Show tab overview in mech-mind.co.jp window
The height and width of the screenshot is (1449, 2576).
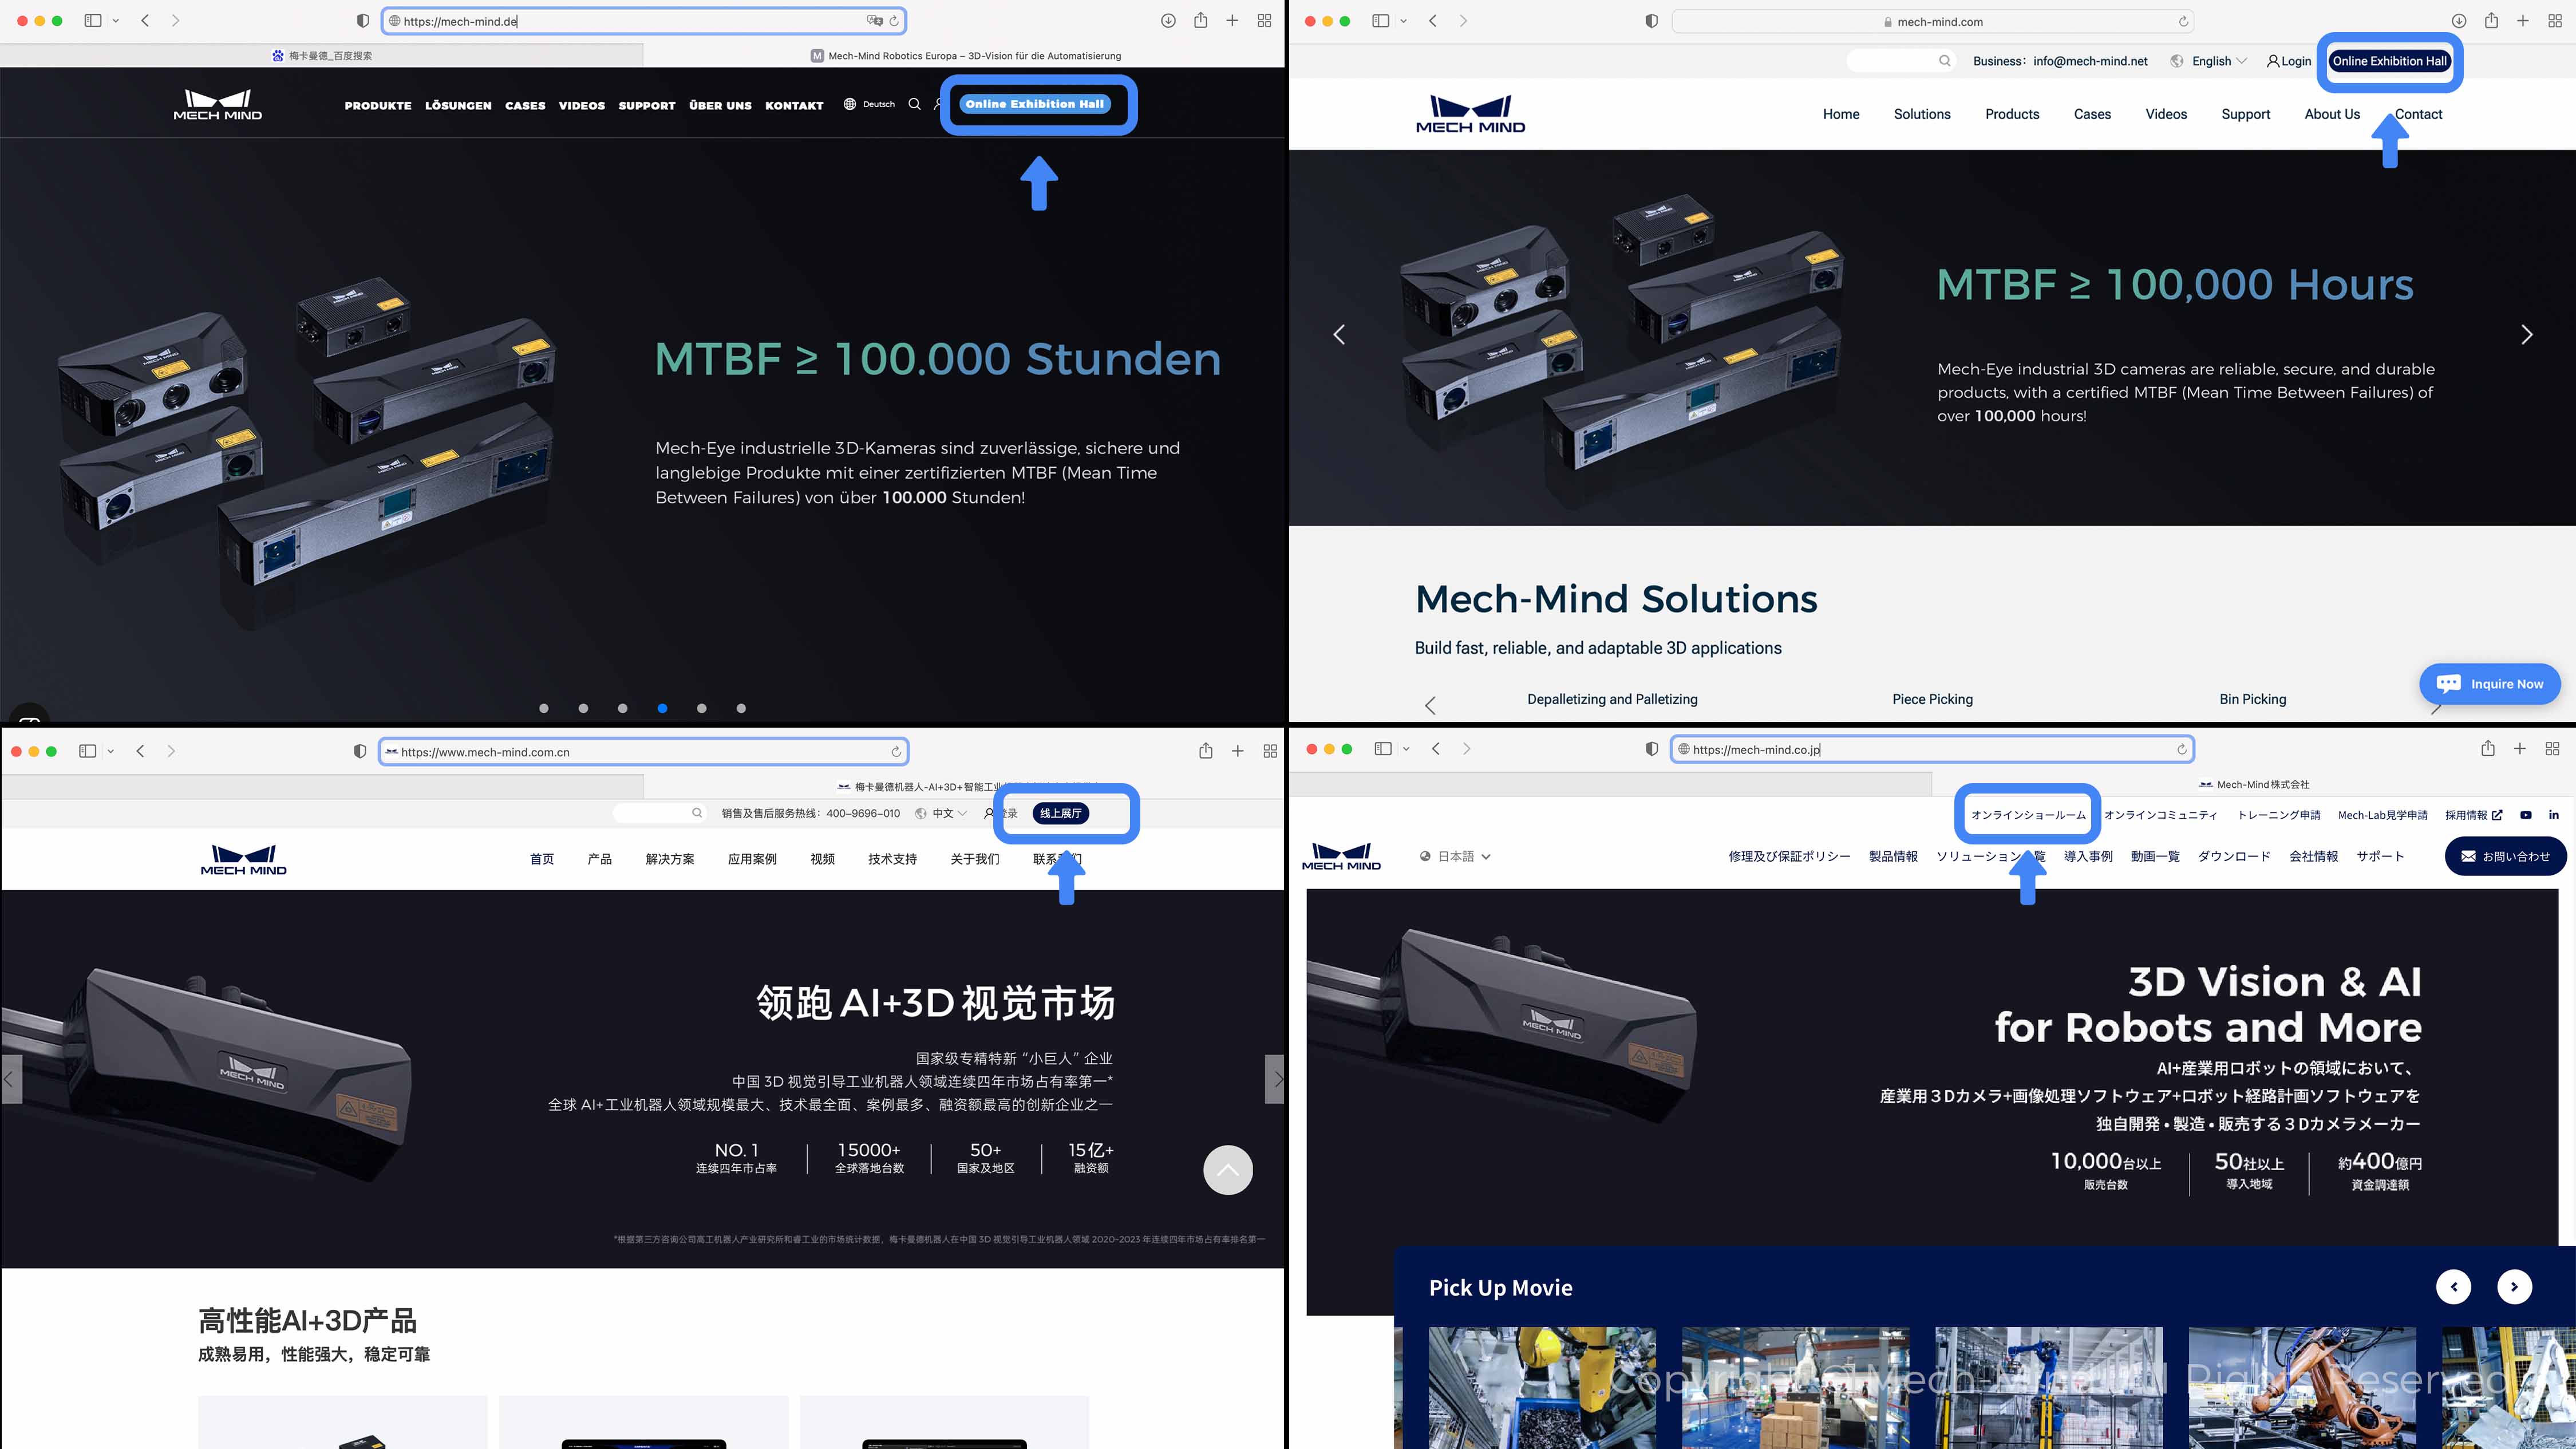(2552, 749)
